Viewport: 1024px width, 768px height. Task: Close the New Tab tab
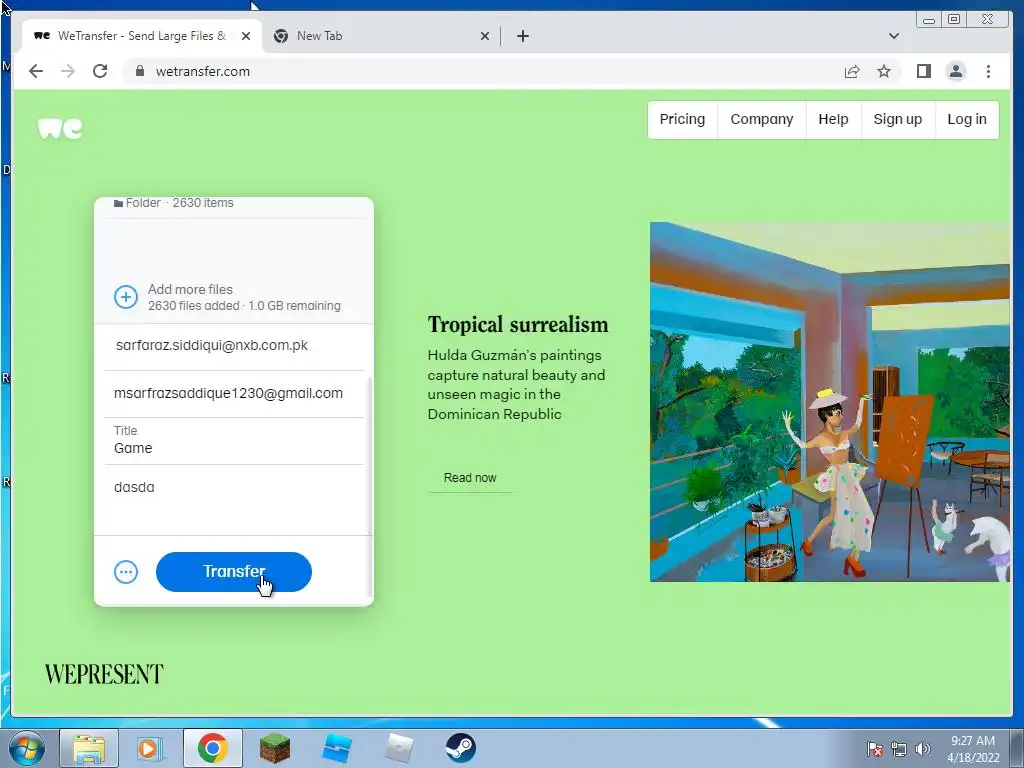pyautogui.click(x=485, y=36)
